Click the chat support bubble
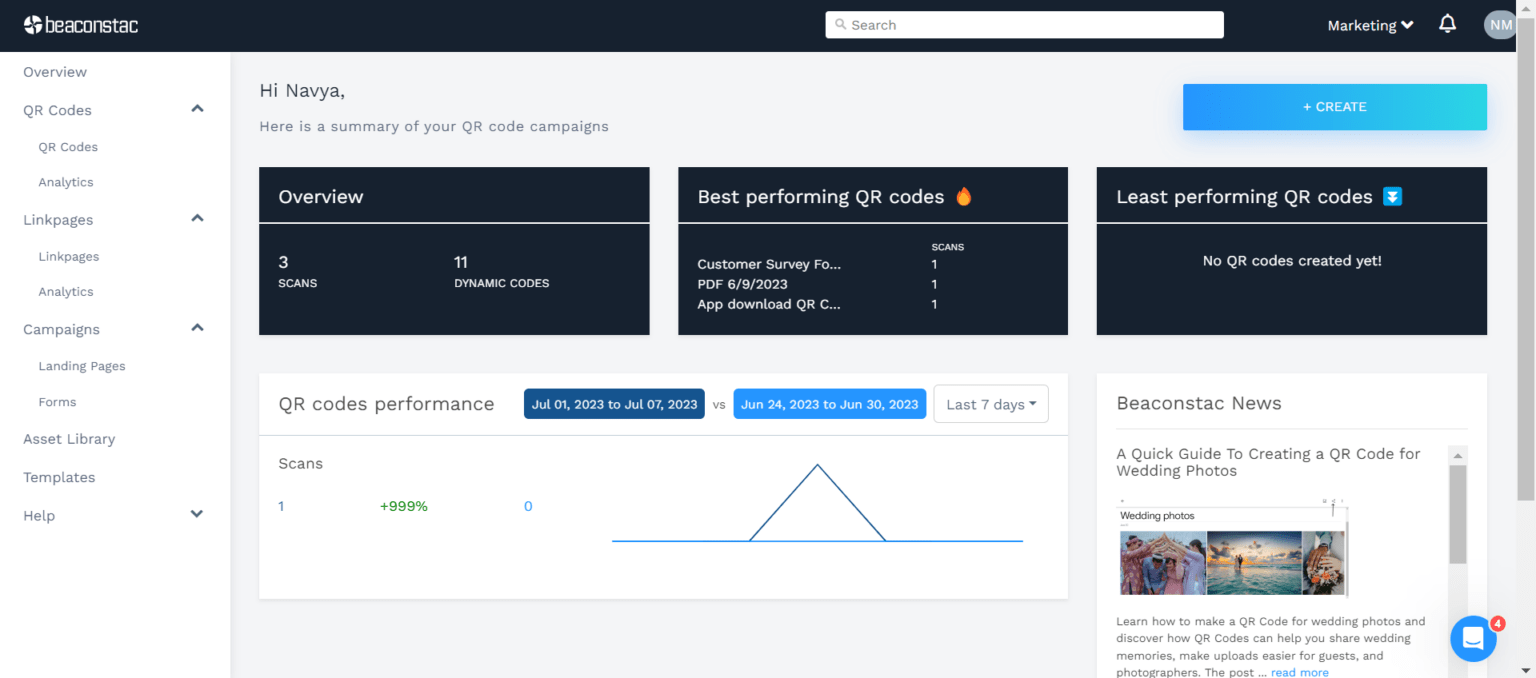Viewport: 1536px width, 678px height. pyautogui.click(x=1472, y=638)
